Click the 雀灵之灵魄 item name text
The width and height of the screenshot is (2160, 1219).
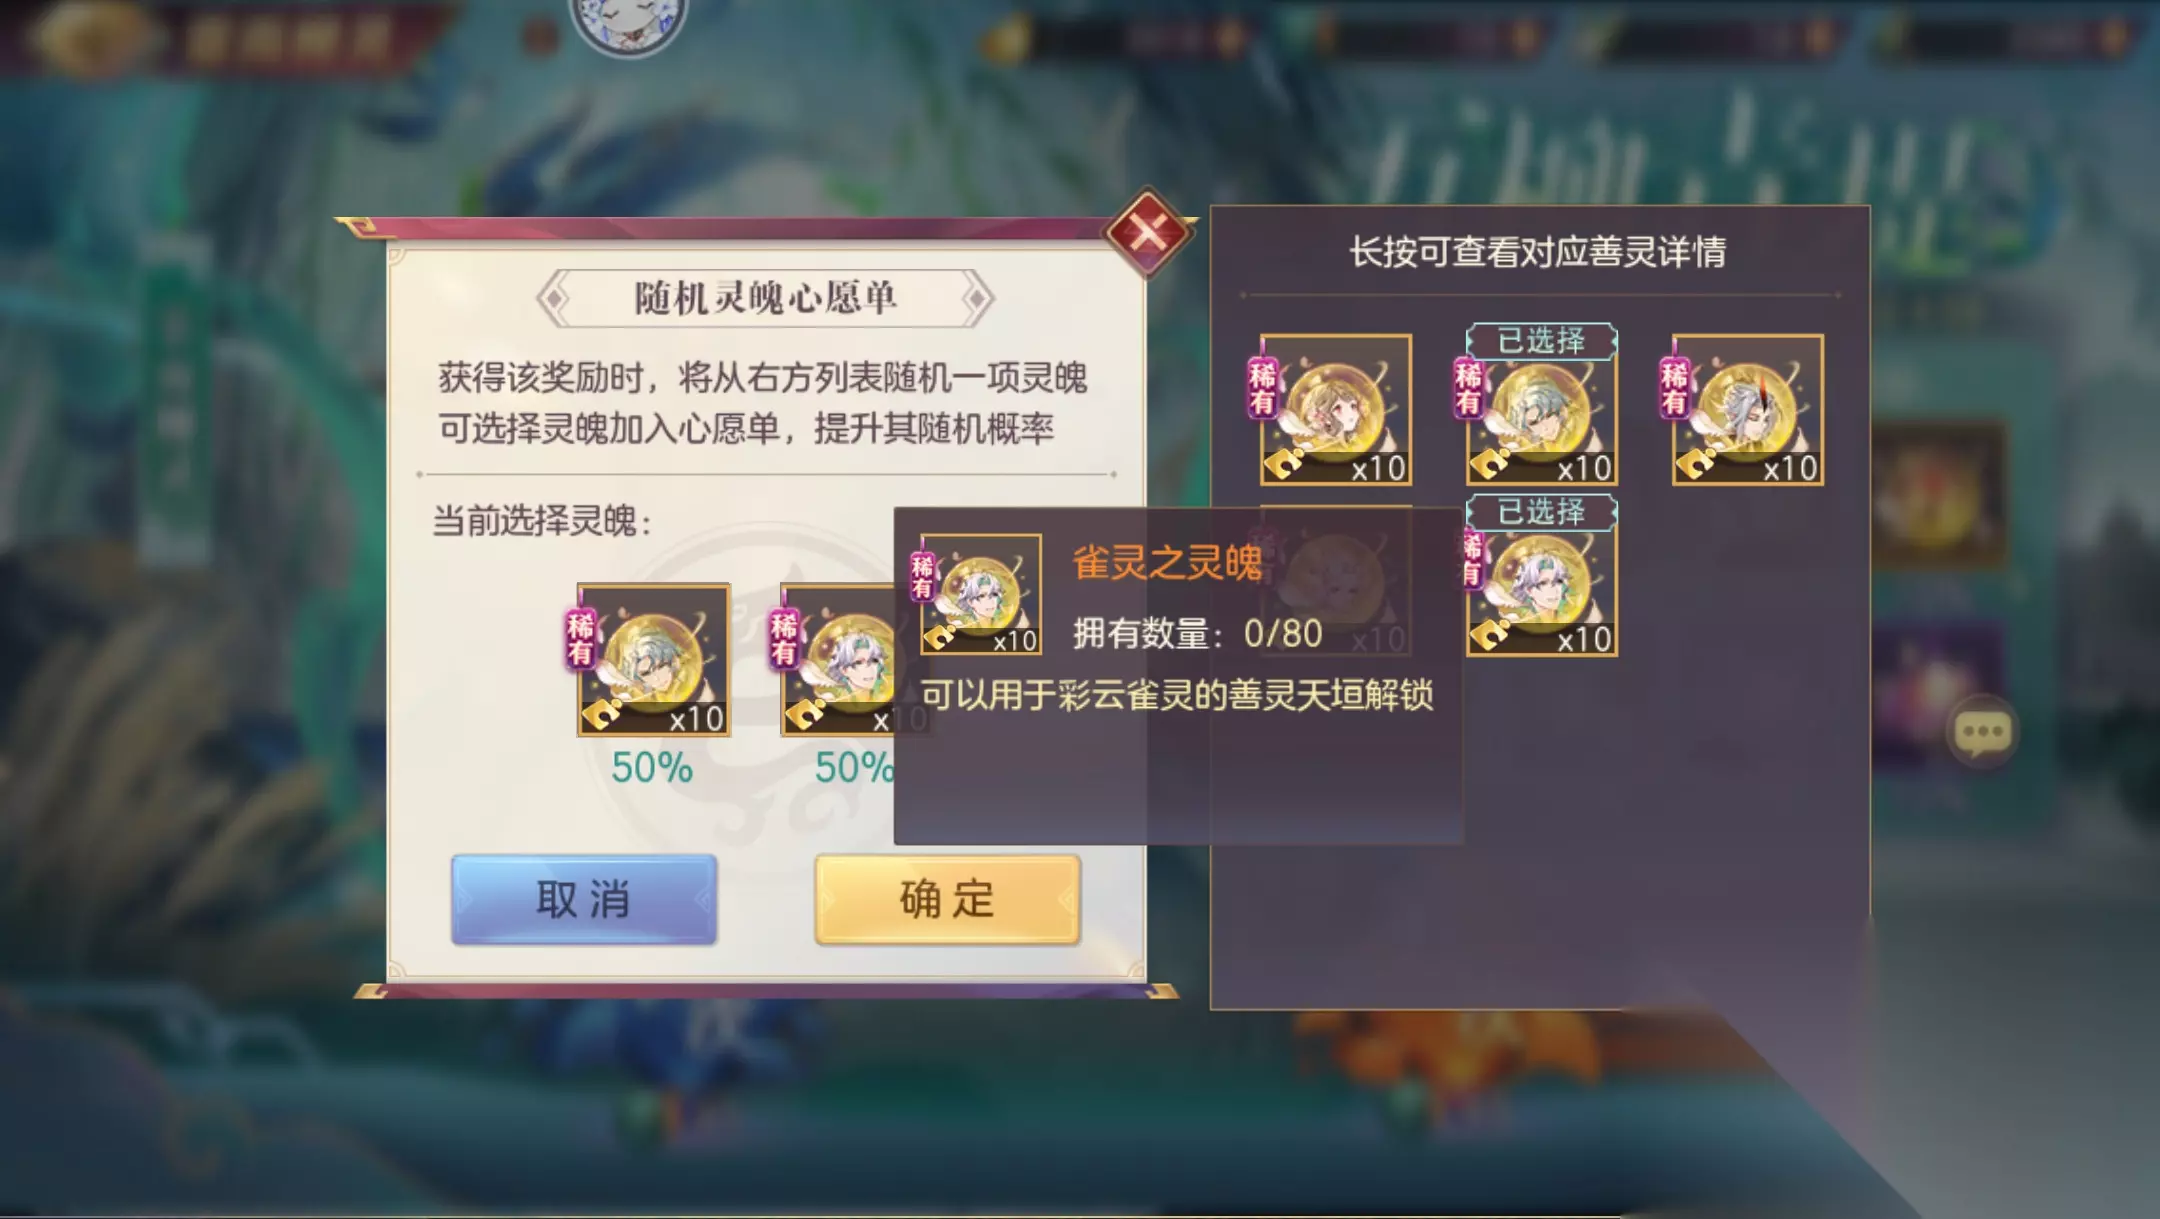(x=1167, y=562)
